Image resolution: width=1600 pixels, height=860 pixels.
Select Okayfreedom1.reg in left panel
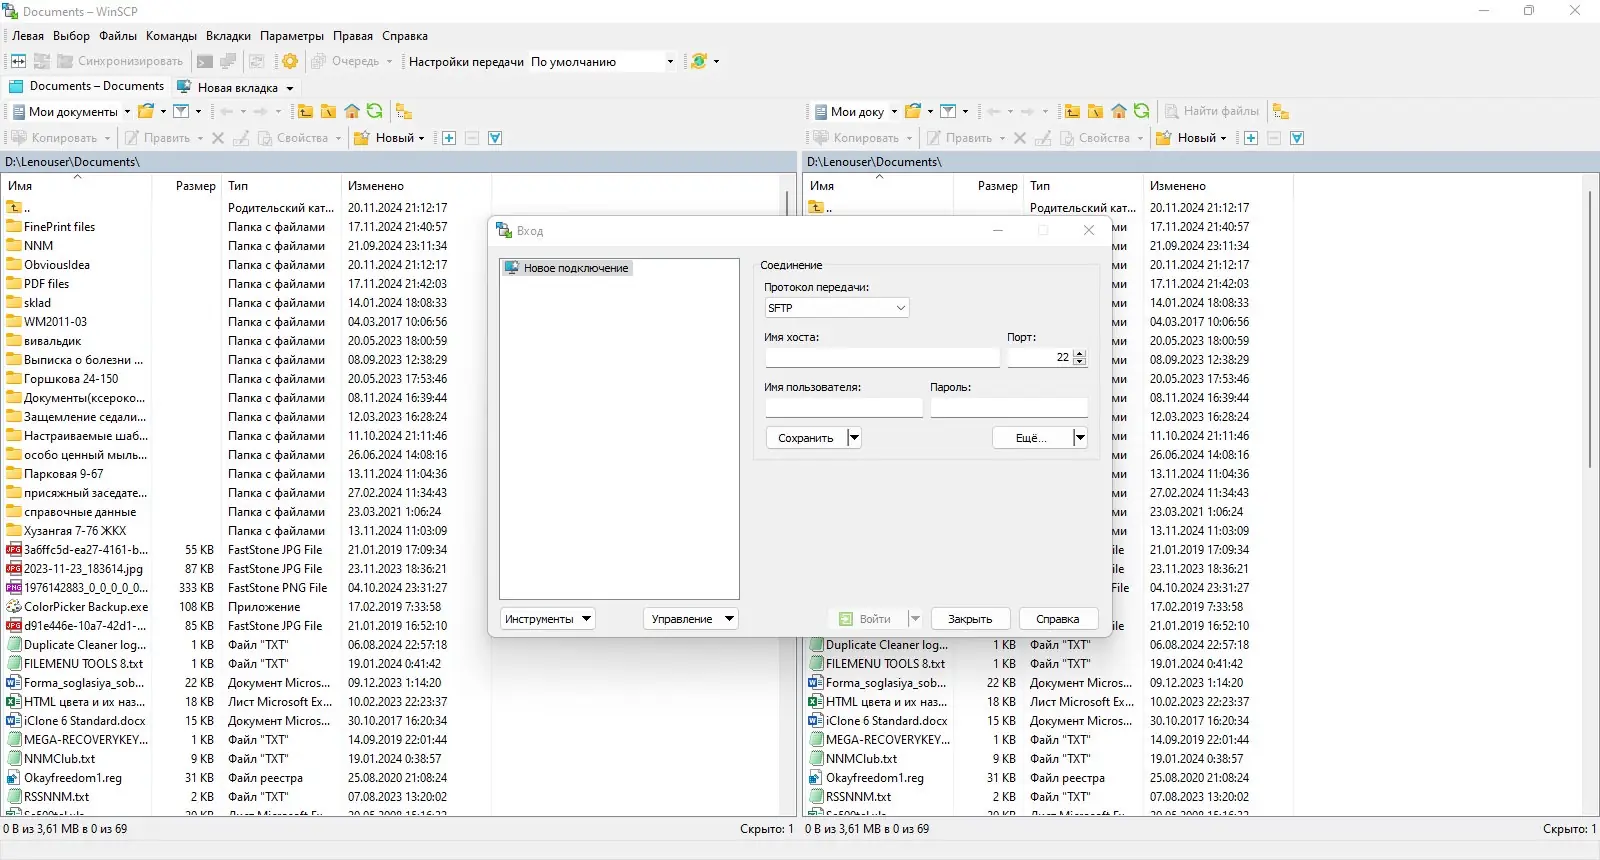pos(73,778)
